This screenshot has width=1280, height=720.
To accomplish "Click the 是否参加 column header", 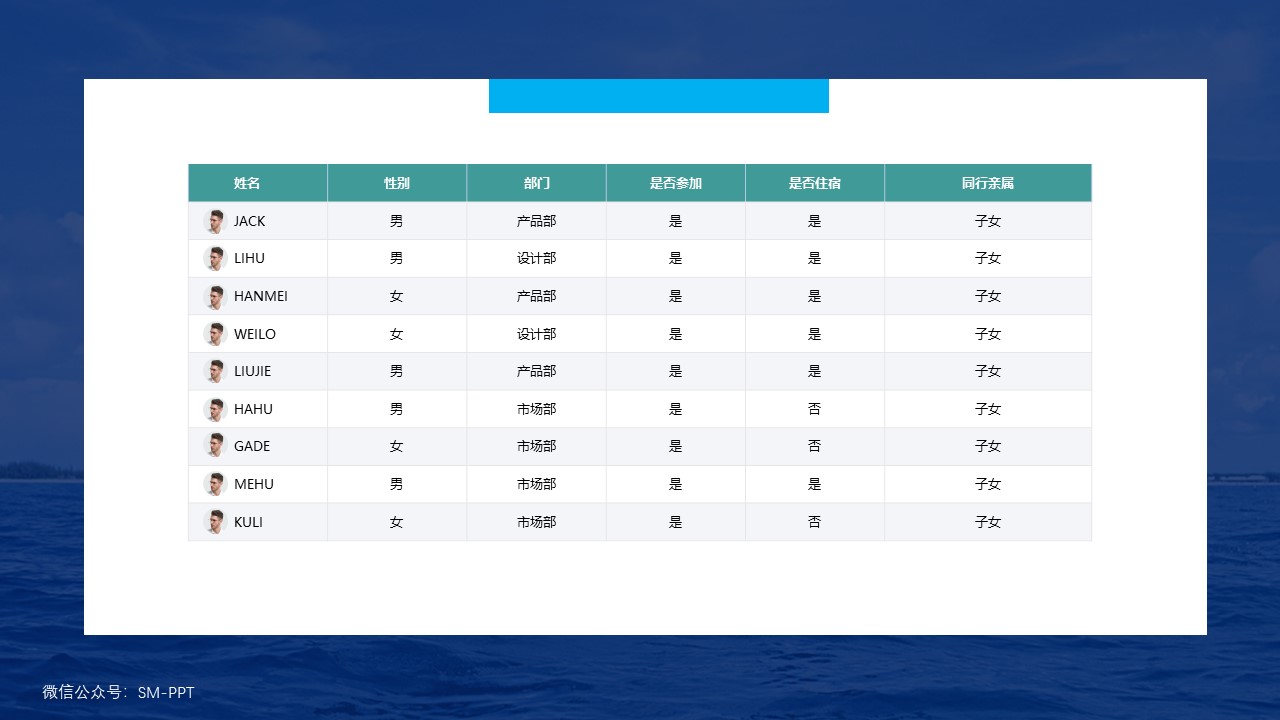I will pyautogui.click(x=676, y=183).
